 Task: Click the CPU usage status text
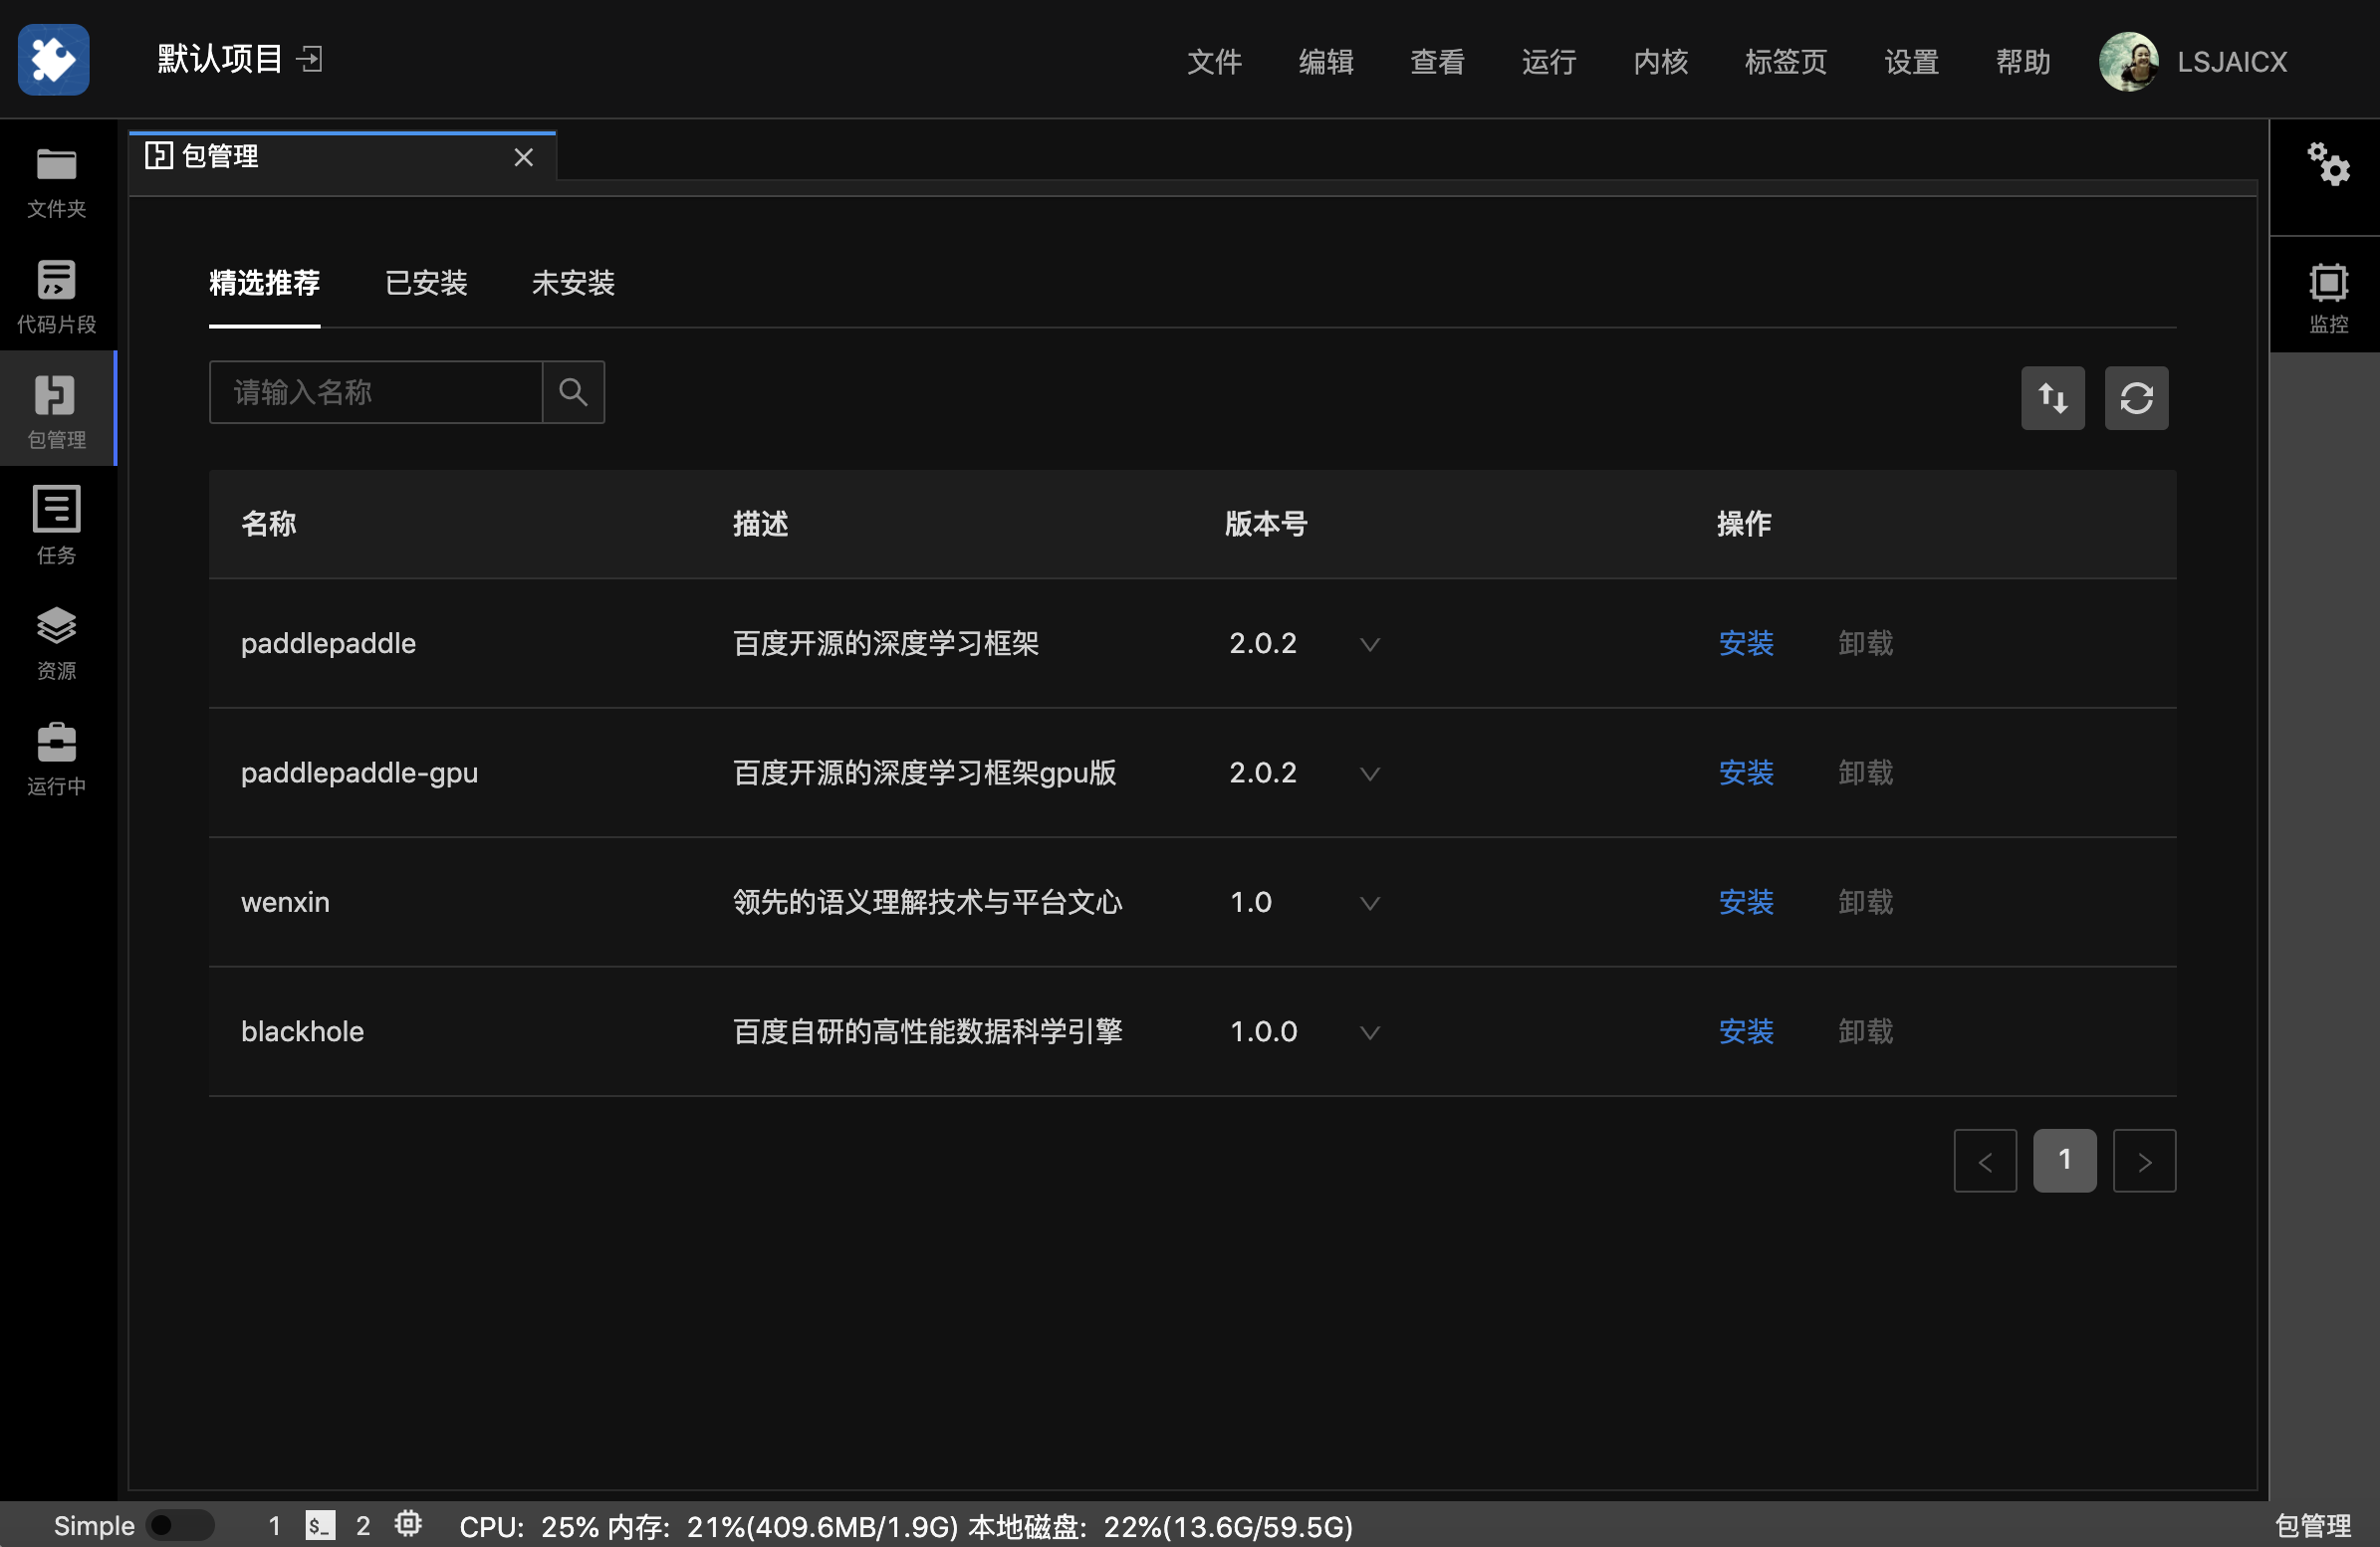point(529,1527)
